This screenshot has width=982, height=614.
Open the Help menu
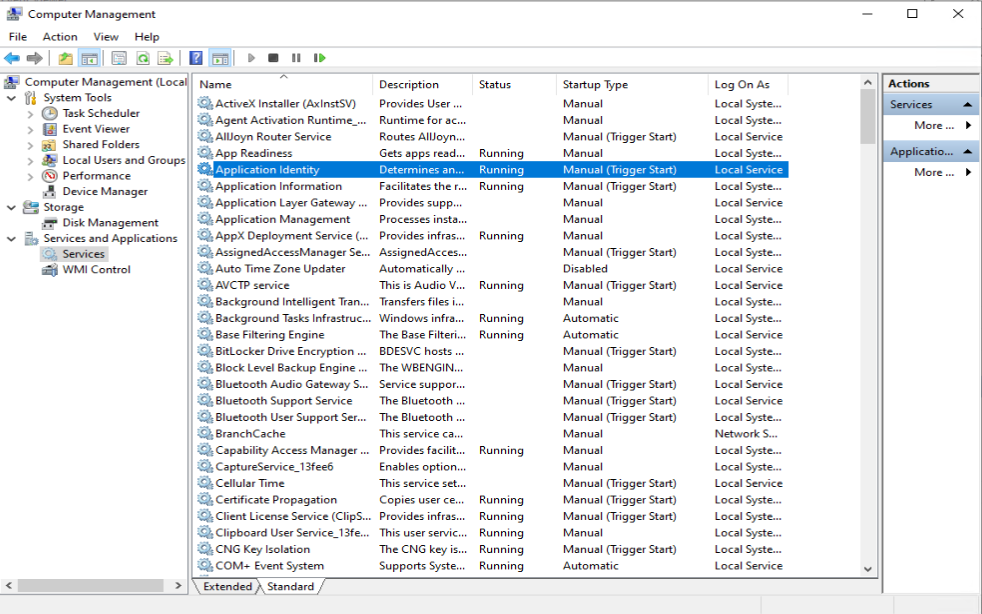pyautogui.click(x=147, y=37)
